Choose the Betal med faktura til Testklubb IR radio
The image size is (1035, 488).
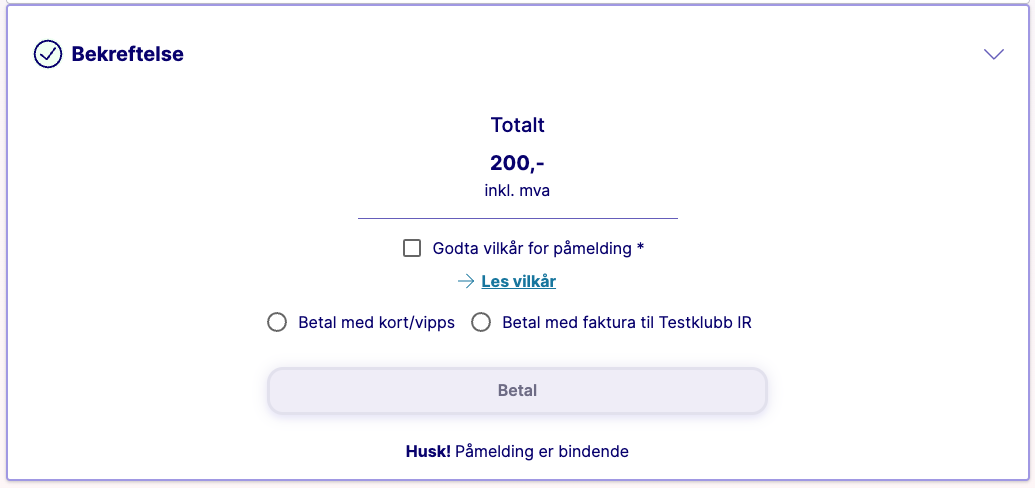pos(481,323)
